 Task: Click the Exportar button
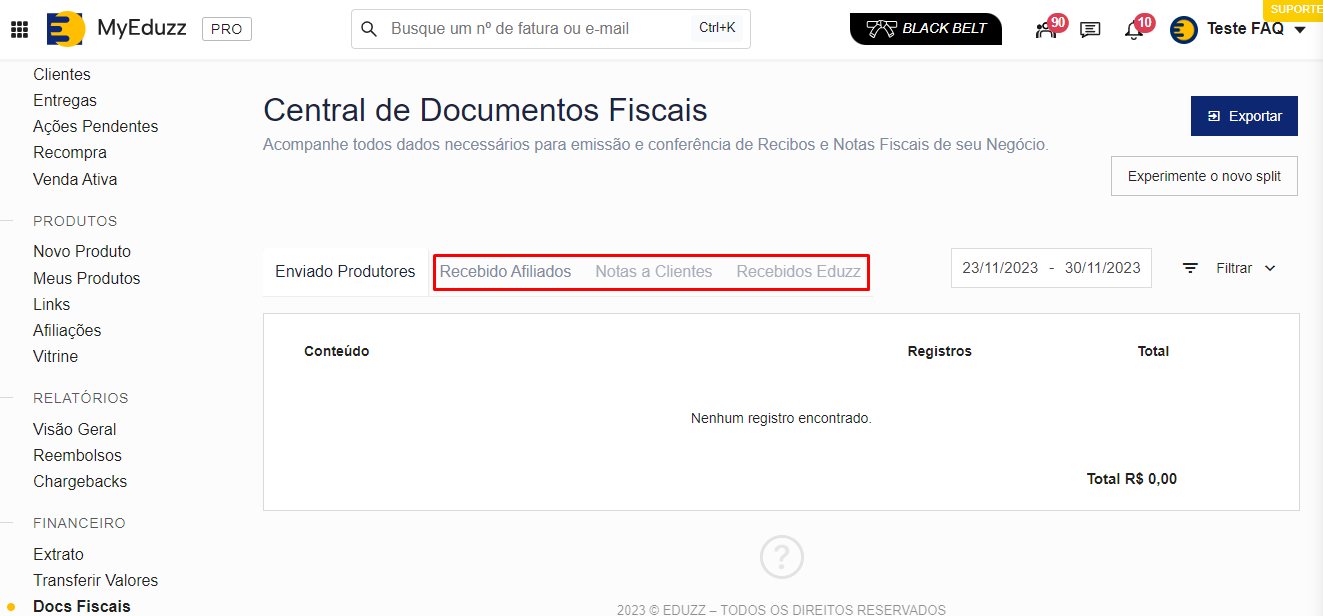(1243, 116)
